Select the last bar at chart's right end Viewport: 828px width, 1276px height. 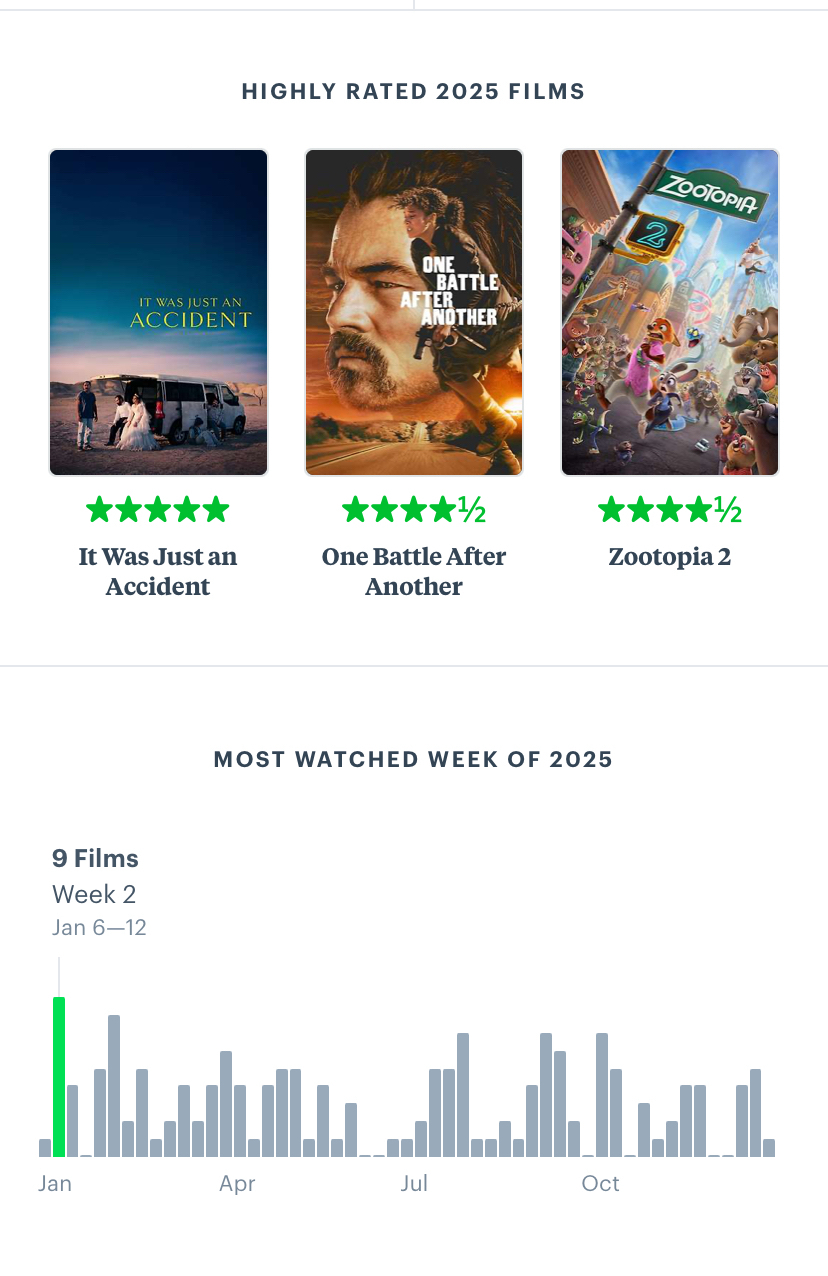[x=769, y=1148]
